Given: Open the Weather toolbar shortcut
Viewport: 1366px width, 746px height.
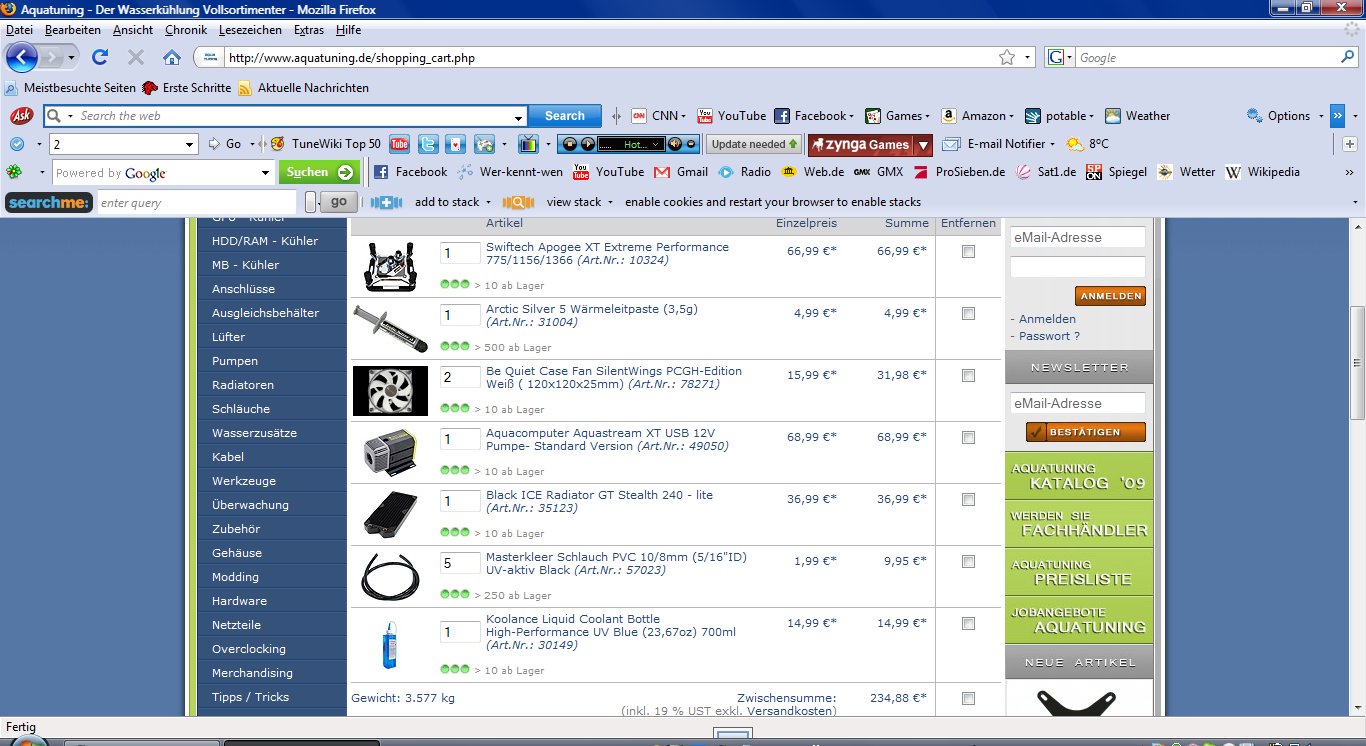Looking at the screenshot, I should [x=1137, y=116].
